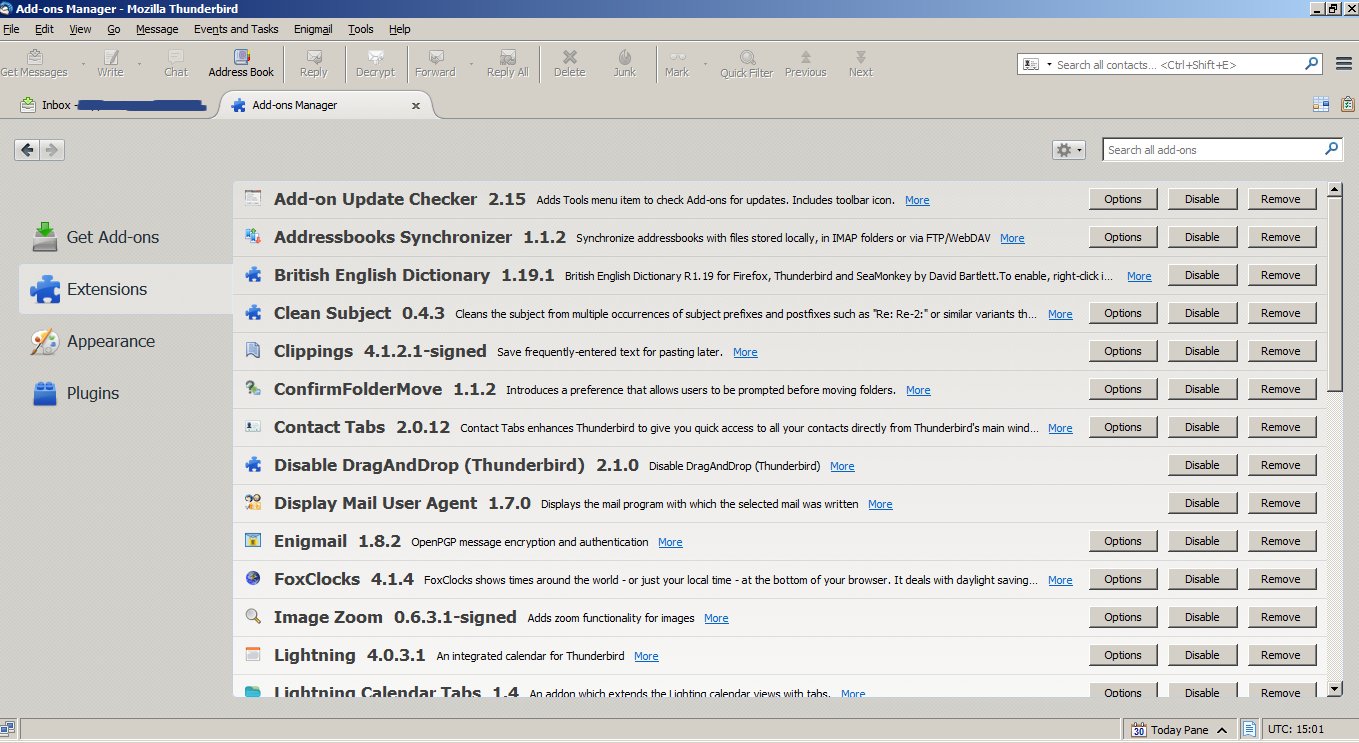
Task: Remove the British English Dictionary extension
Action: point(1281,275)
